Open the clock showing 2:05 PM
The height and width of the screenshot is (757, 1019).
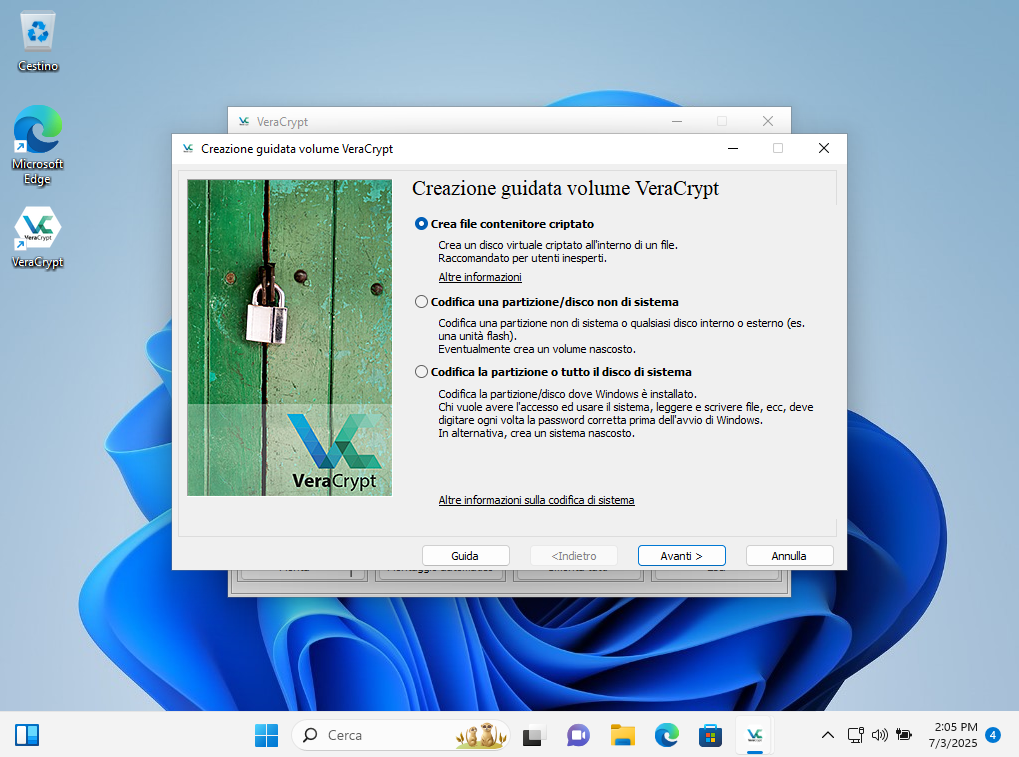tap(955, 735)
